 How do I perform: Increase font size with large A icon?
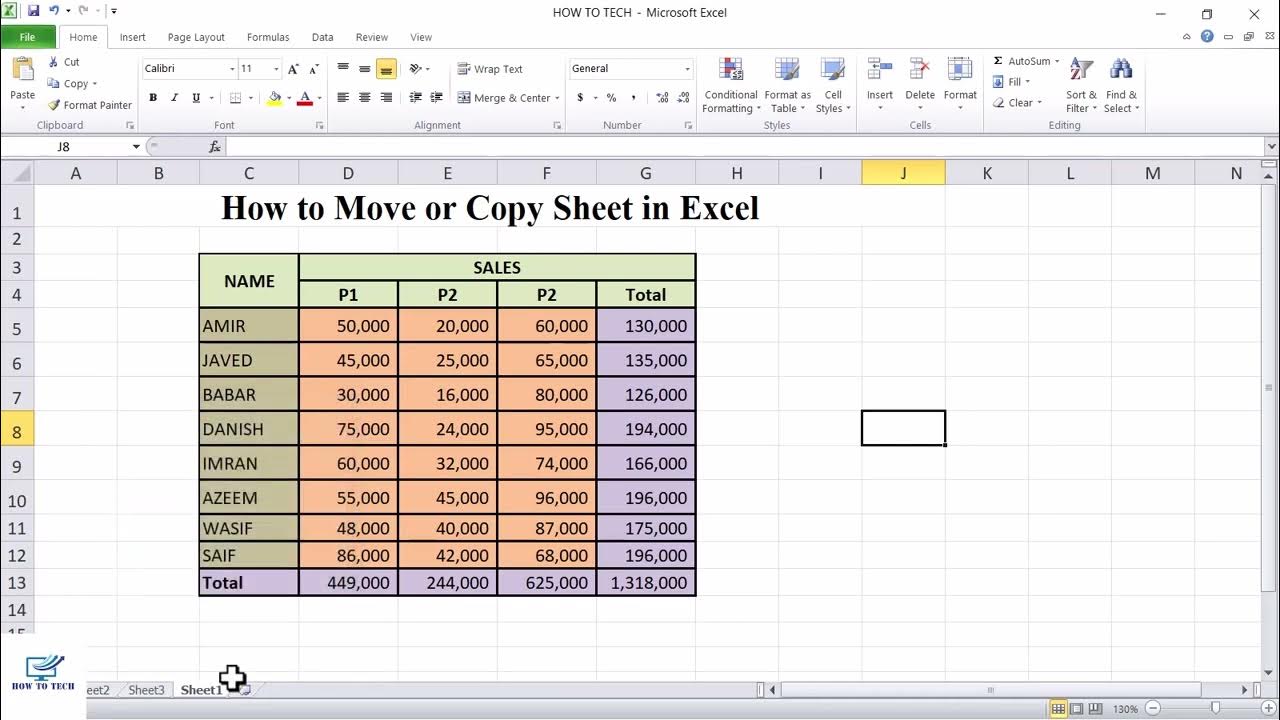point(293,69)
